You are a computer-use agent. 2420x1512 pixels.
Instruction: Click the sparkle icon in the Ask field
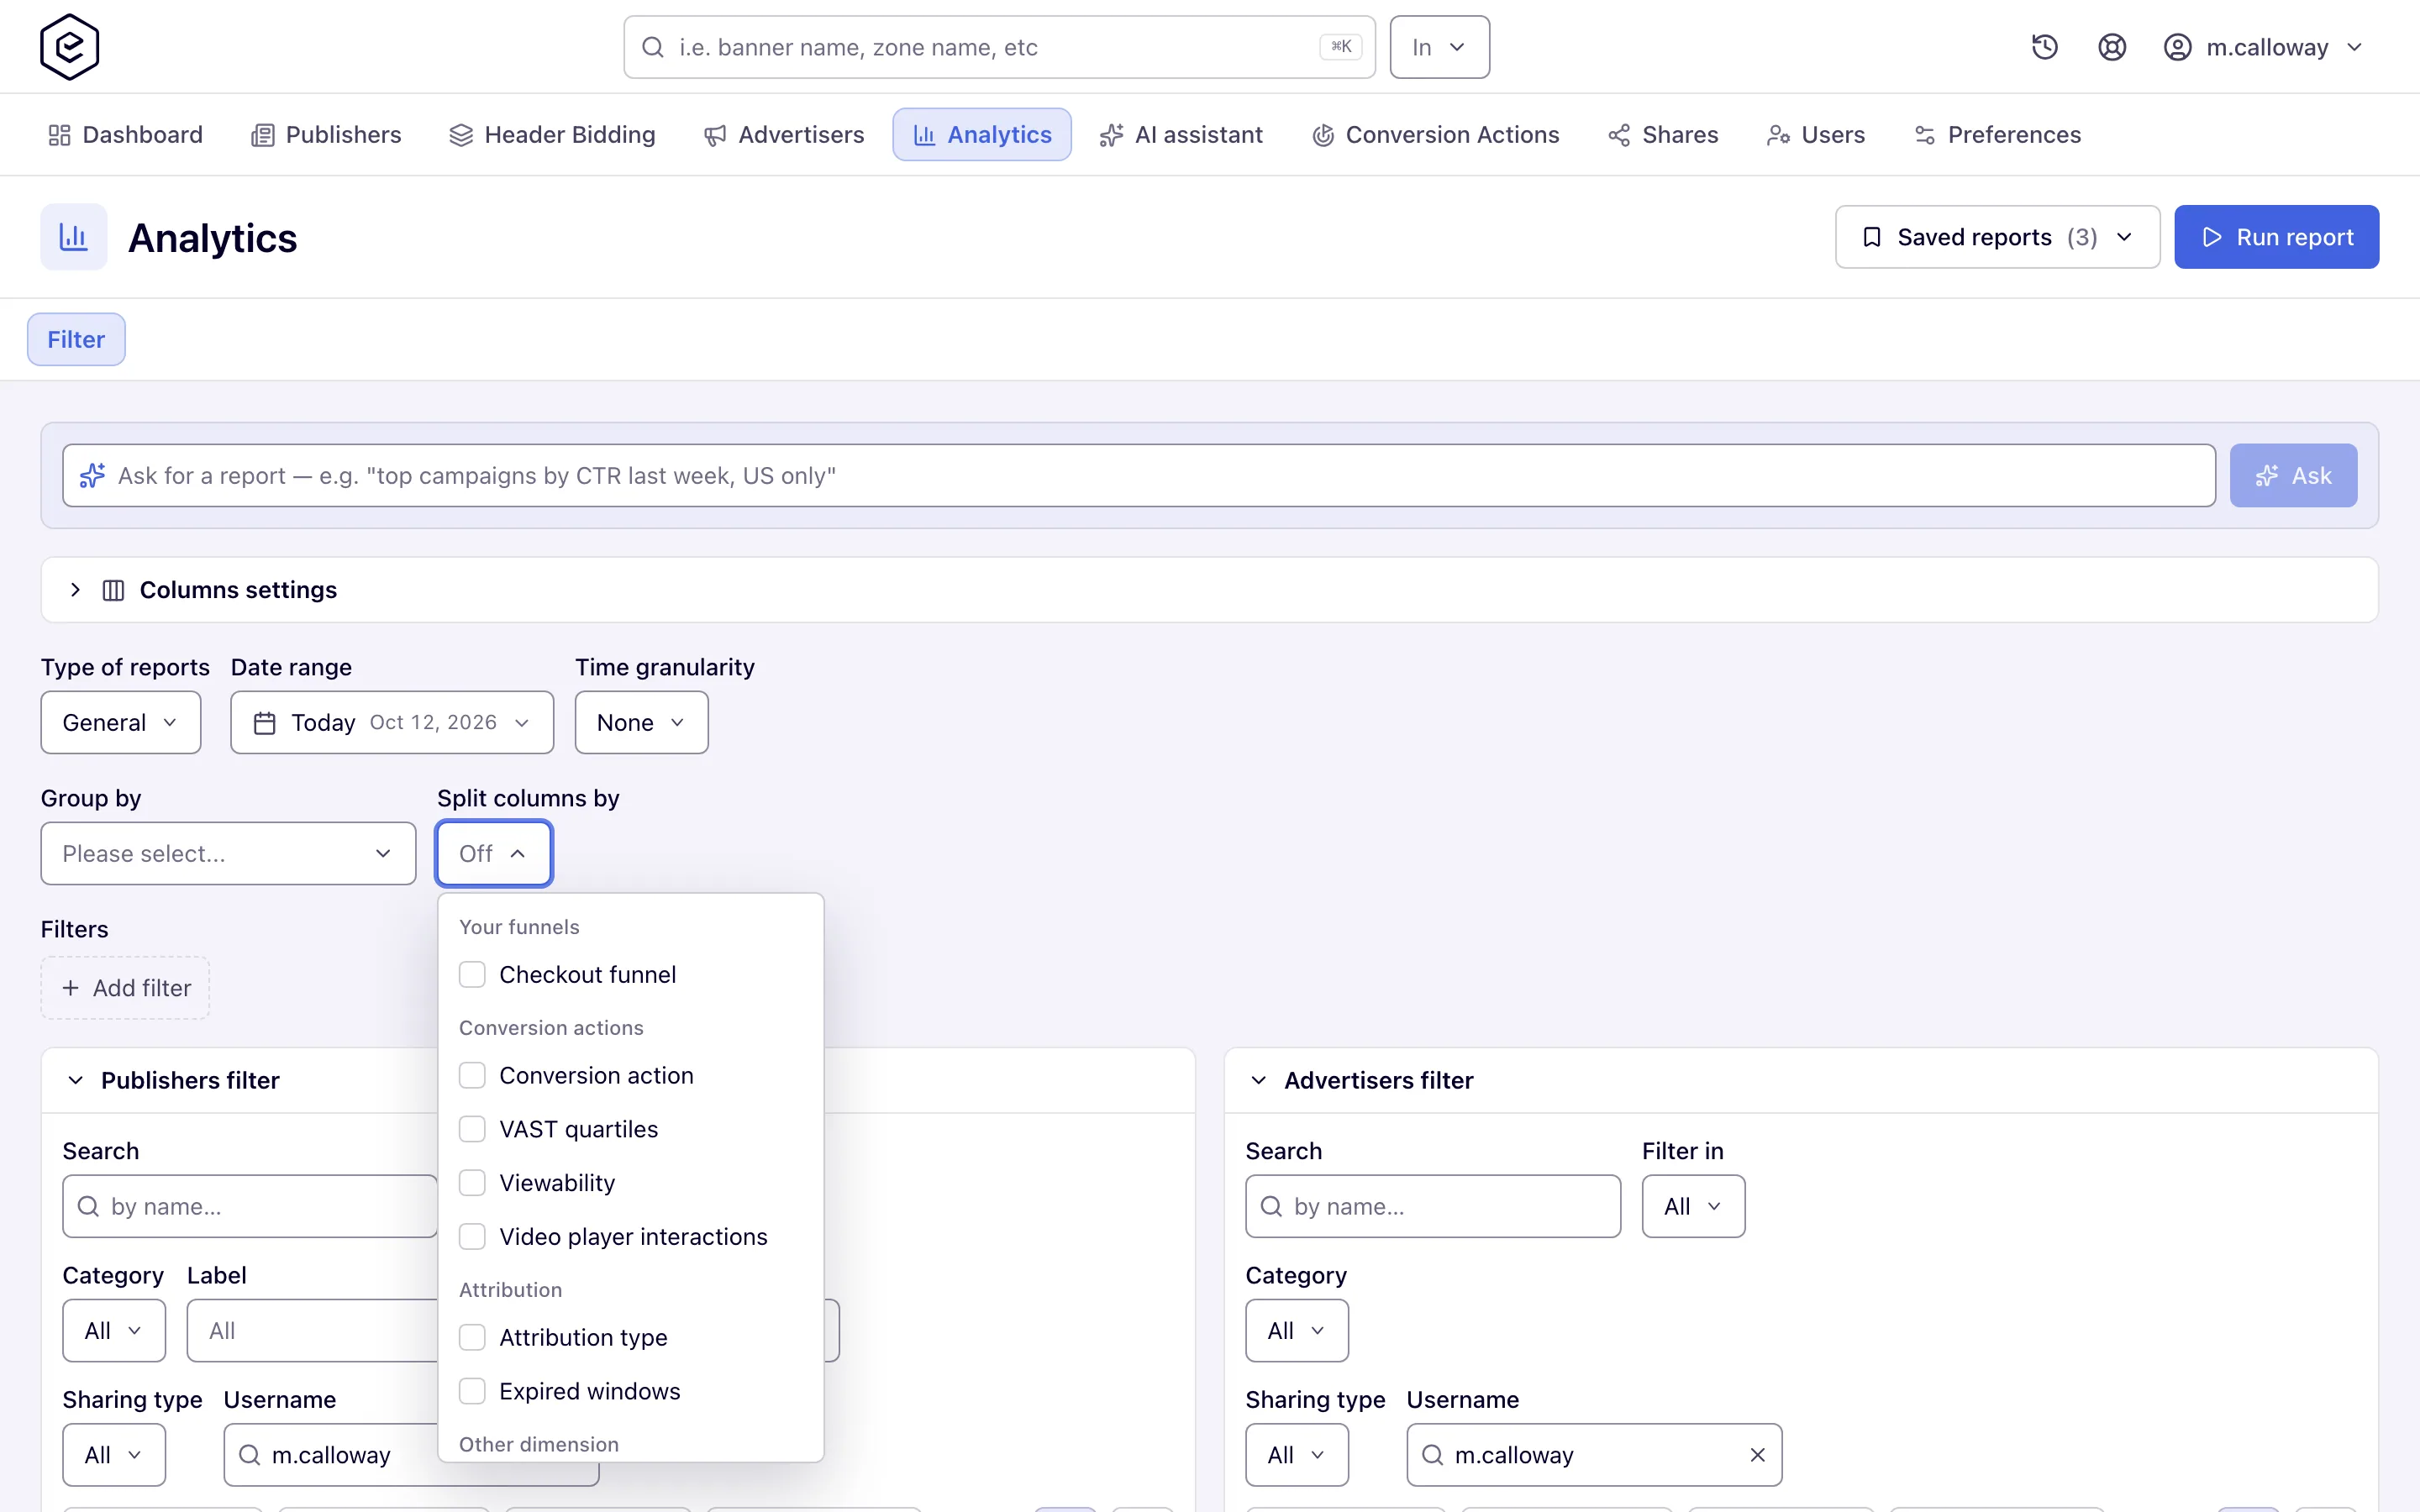click(x=92, y=475)
